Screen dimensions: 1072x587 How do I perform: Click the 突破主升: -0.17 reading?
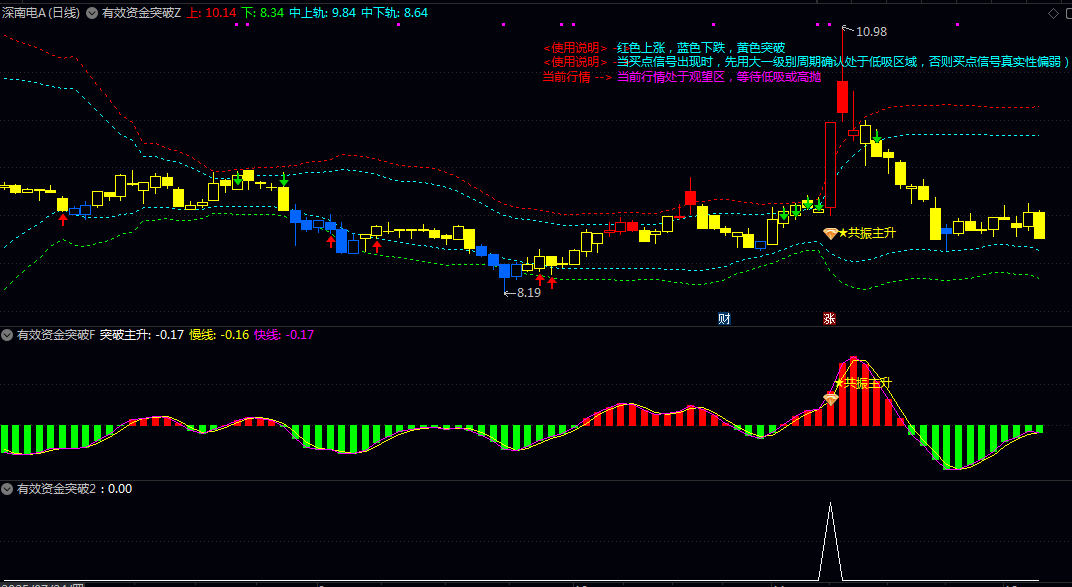click(x=142, y=335)
